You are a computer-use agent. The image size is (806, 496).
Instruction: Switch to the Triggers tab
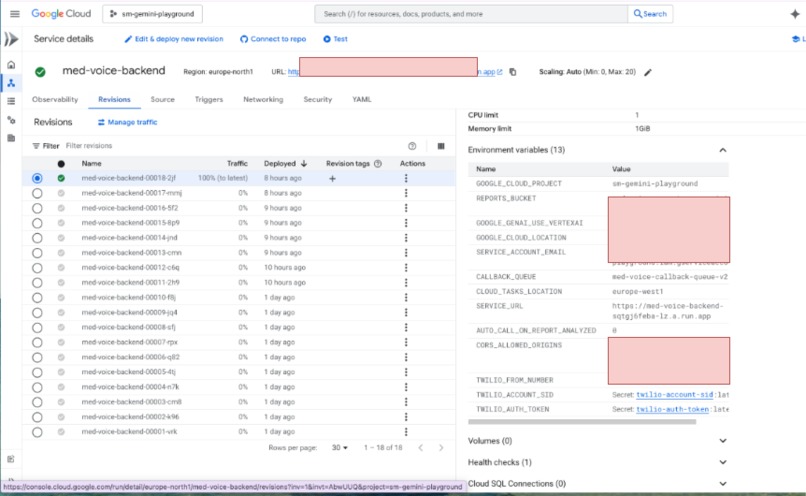point(209,99)
